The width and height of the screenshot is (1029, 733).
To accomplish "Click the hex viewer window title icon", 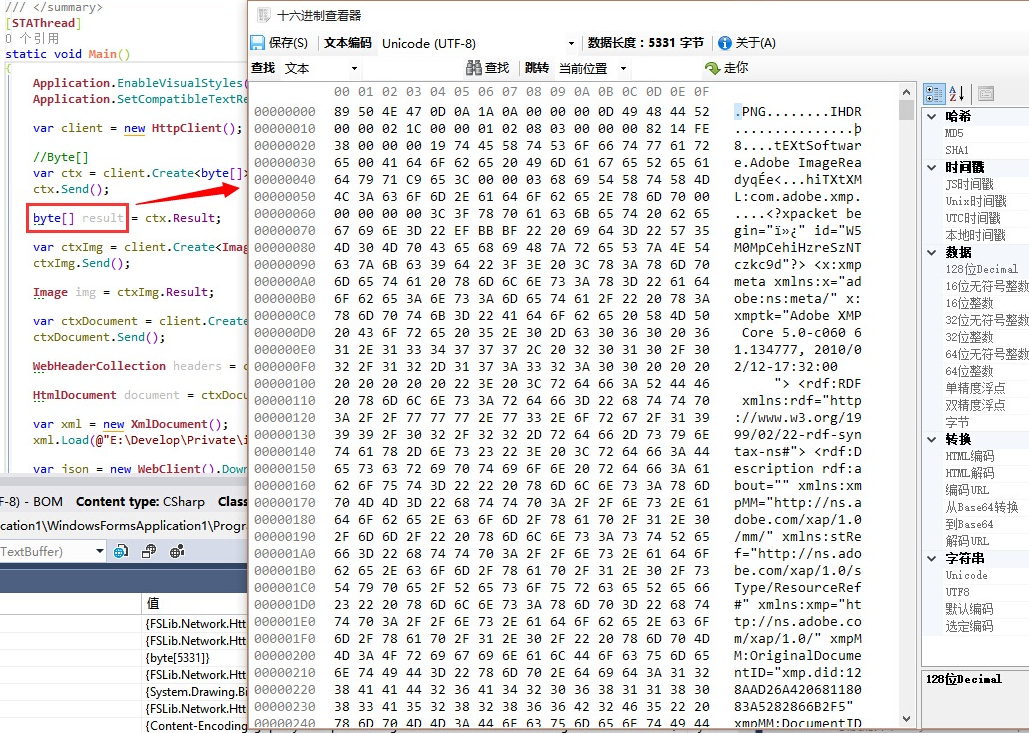I will coord(263,15).
